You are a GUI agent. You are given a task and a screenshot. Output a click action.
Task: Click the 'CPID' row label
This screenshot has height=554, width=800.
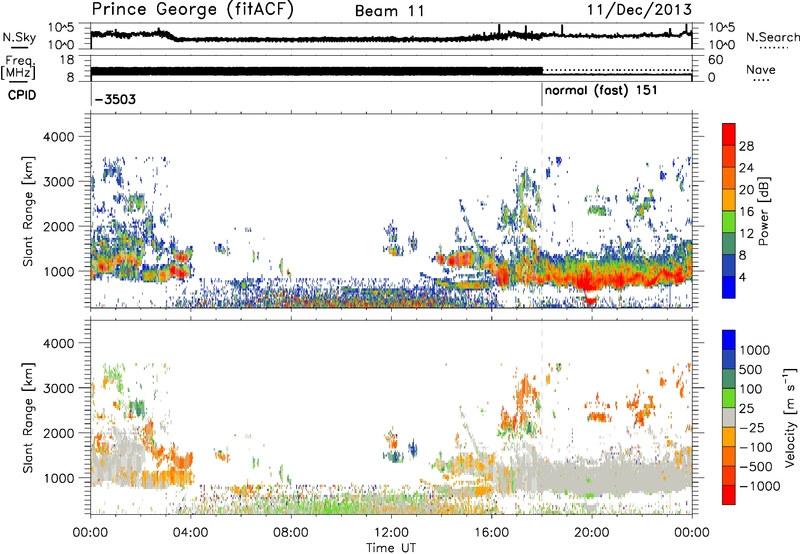coord(22,95)
